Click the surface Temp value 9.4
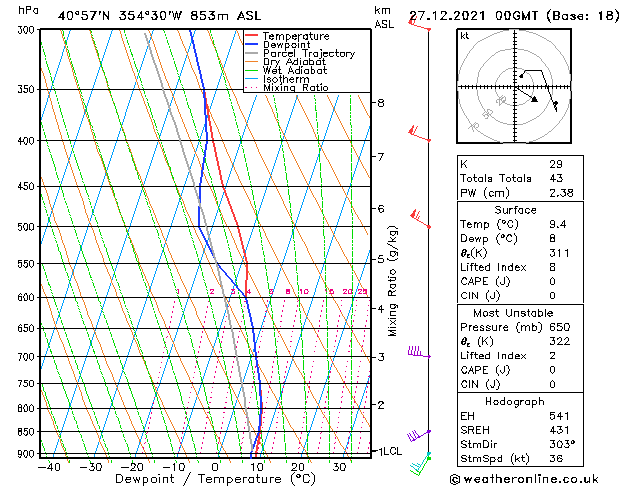 click(x=558, y=224)
